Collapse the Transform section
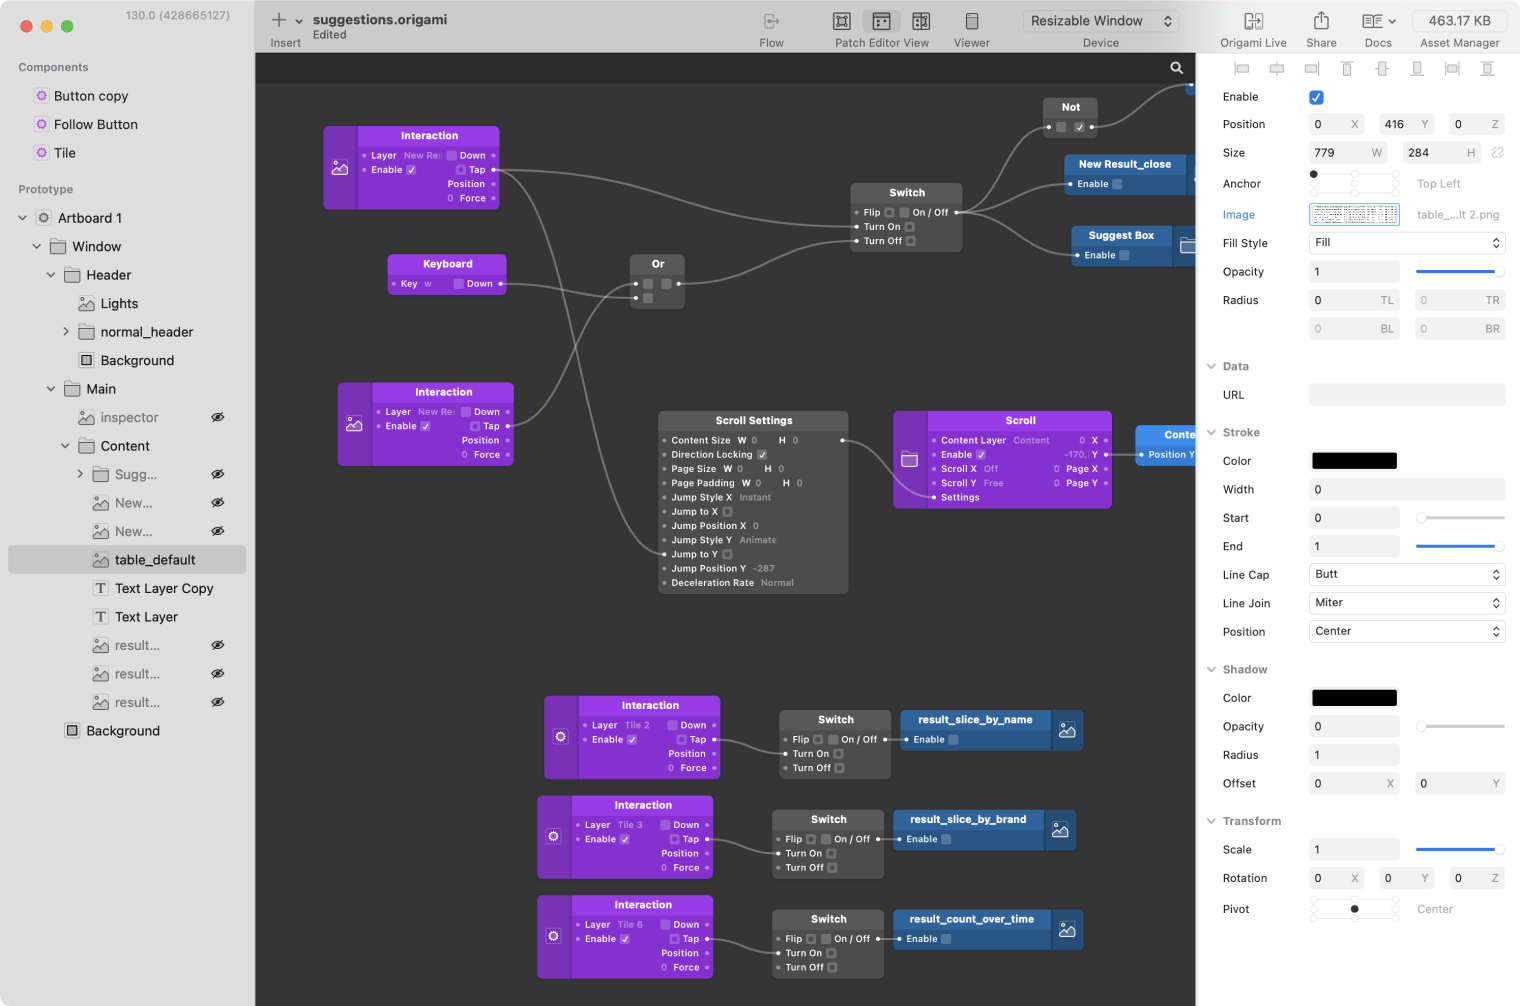The height and width of the screenshot is (1006, 1520). 1211,821
